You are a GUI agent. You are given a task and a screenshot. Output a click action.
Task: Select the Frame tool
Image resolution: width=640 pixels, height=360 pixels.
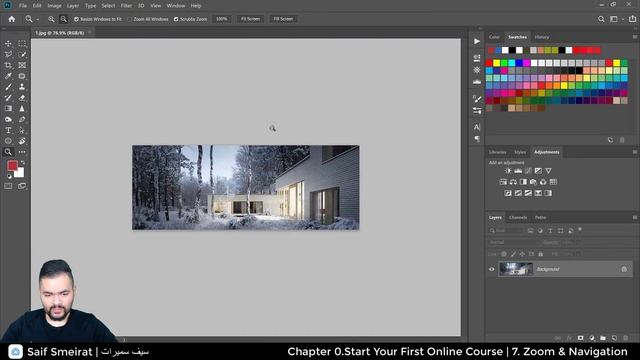[x=22, y=65]
